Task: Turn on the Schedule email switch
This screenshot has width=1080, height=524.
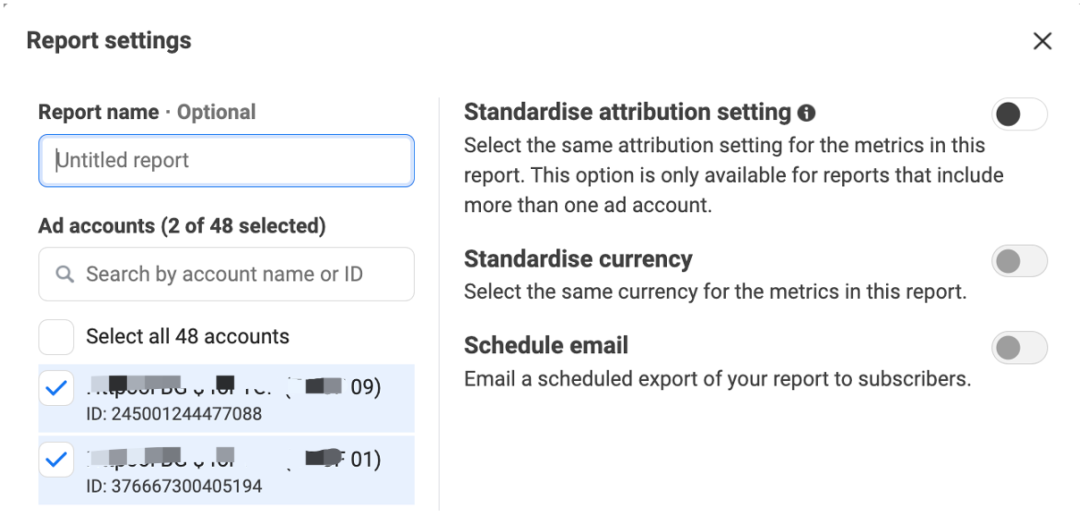Action: coord(1018,348)
